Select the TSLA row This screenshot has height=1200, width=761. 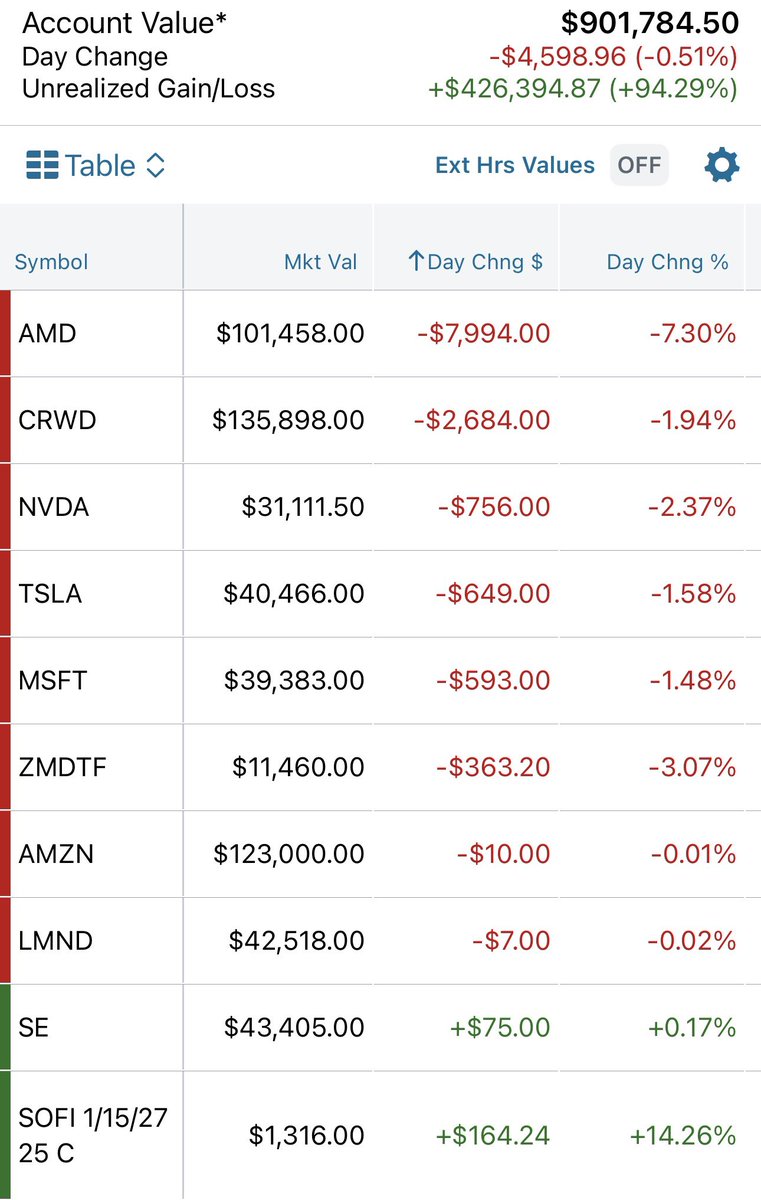tap(380, 594)
